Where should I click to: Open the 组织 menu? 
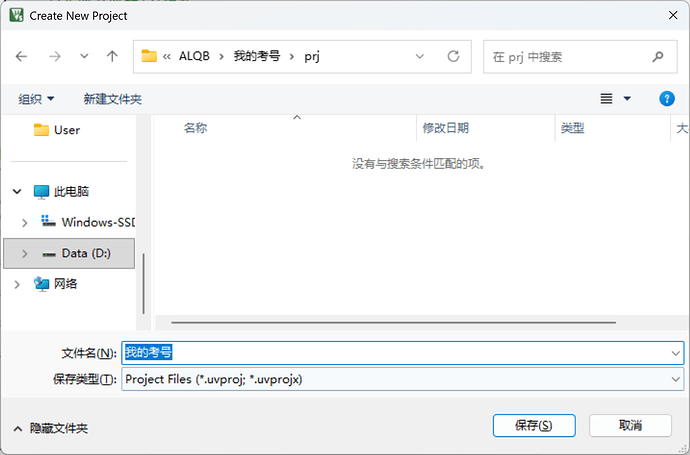[x=36, y=99]
